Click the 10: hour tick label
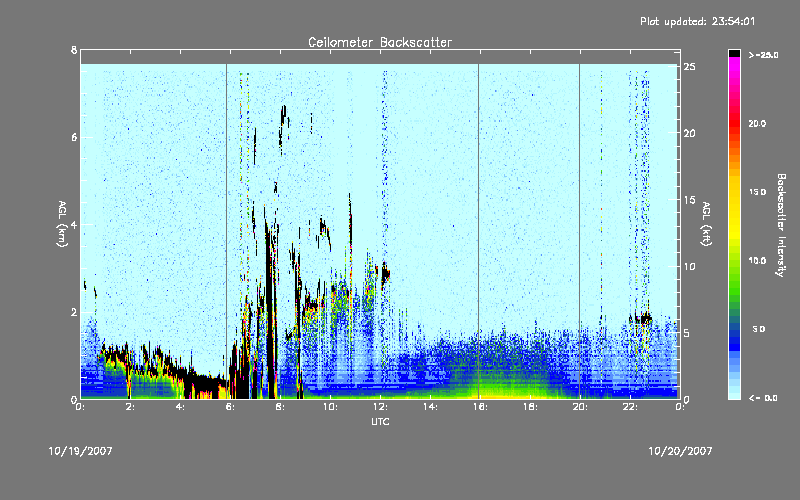 [x=330, y=407]
